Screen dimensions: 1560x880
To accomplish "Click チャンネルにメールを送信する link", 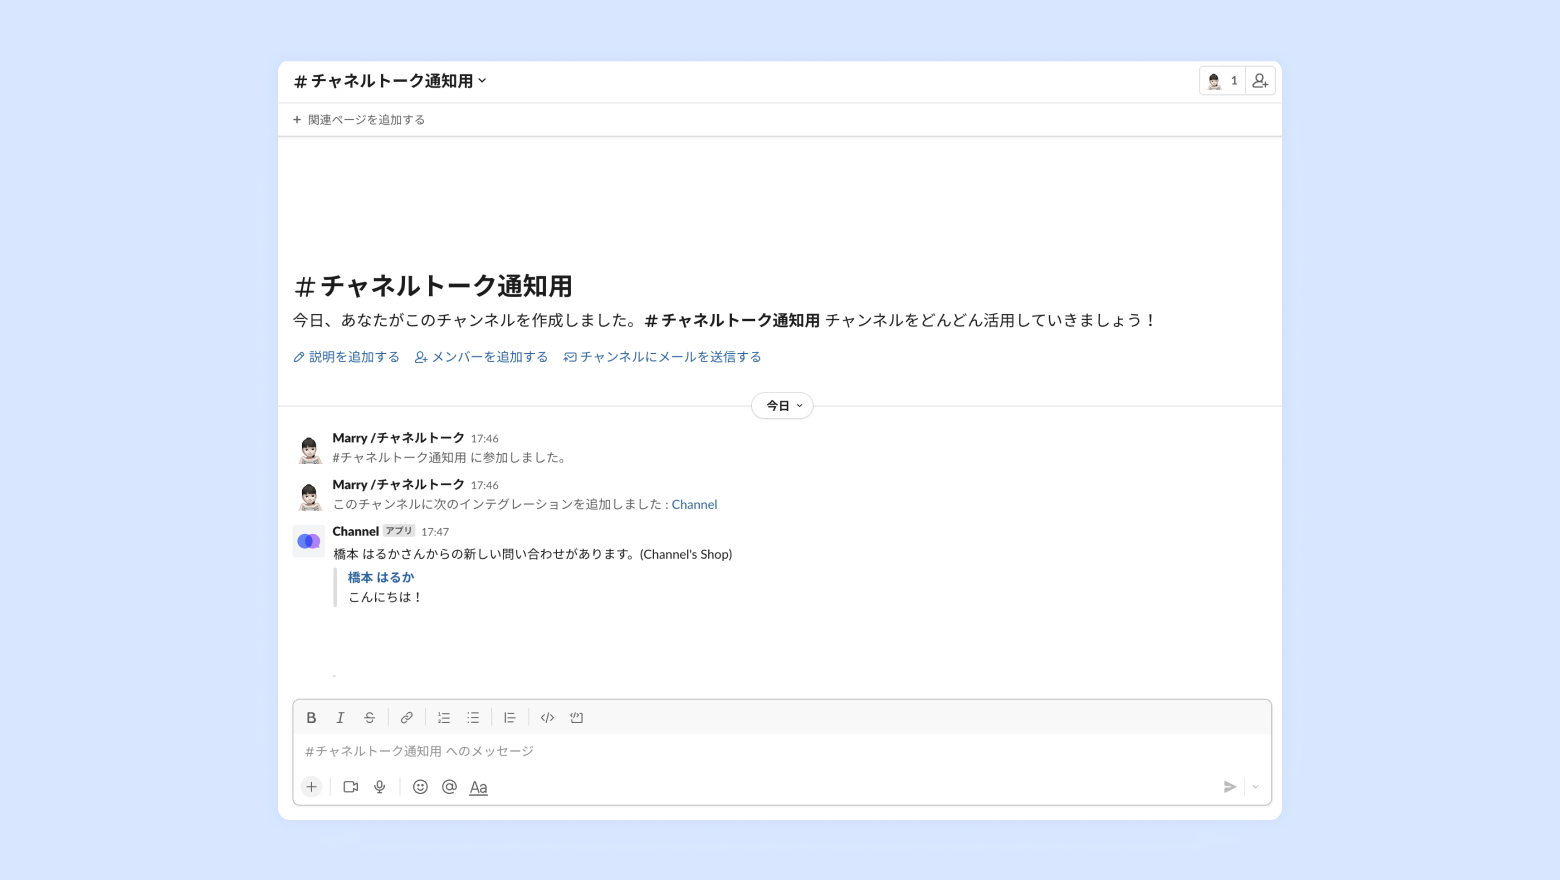I will coord(662,357).
